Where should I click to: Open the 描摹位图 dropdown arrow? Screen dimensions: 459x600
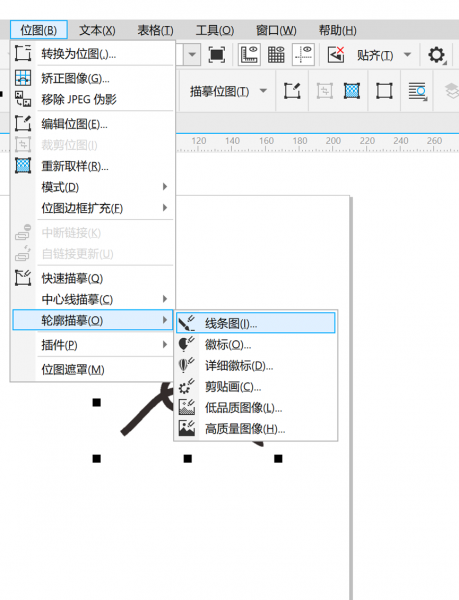pyautogui.click(x=263, y=91)
